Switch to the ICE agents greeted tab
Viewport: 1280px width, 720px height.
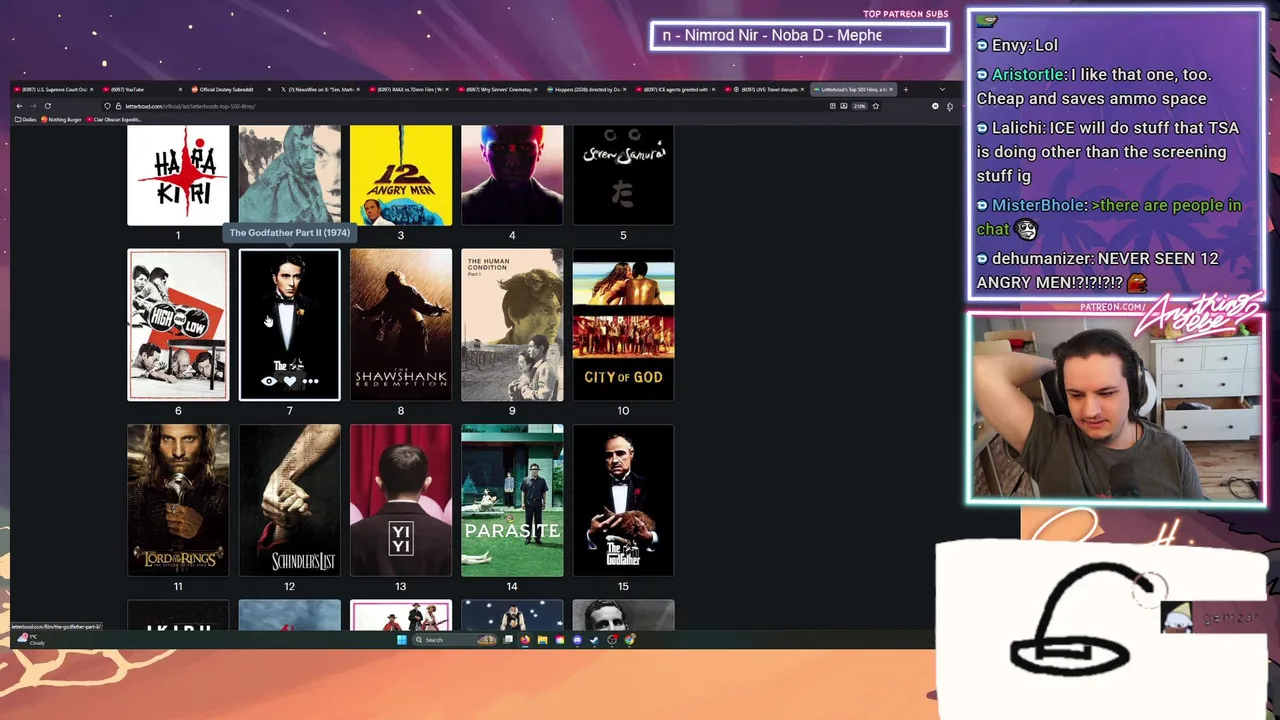[677, 89]
